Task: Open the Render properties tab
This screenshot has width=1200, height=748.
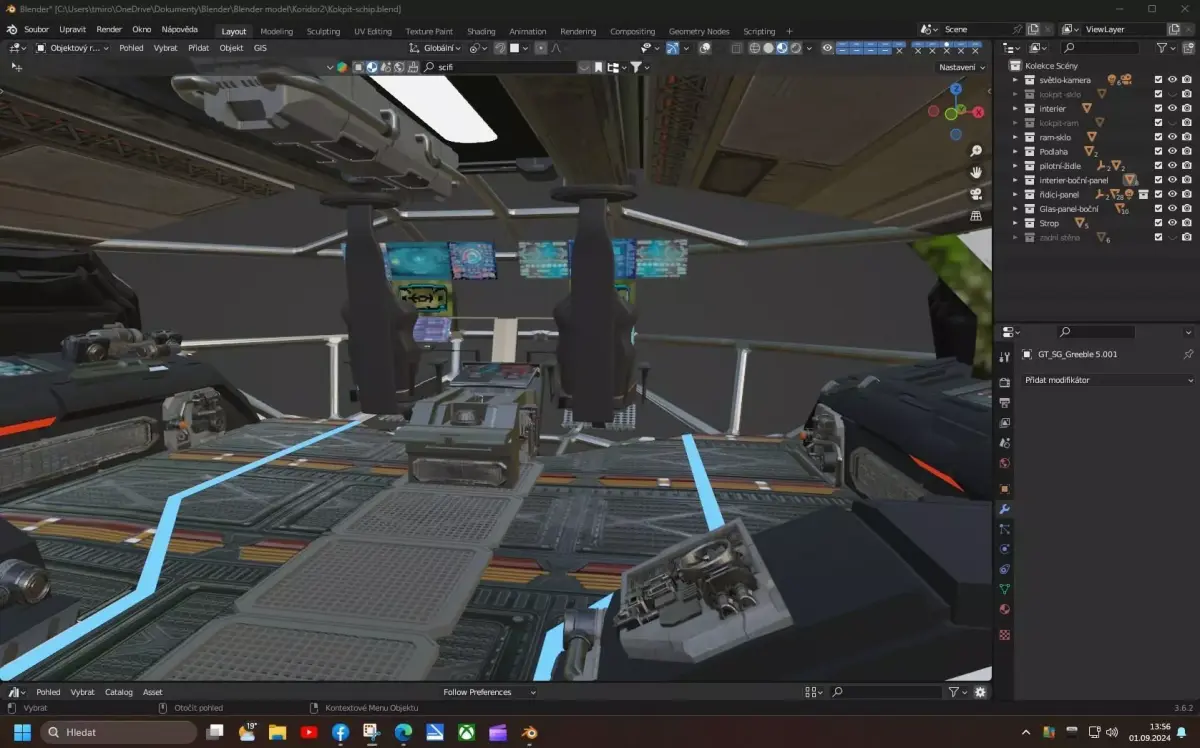Action: tap(1005, 383)
